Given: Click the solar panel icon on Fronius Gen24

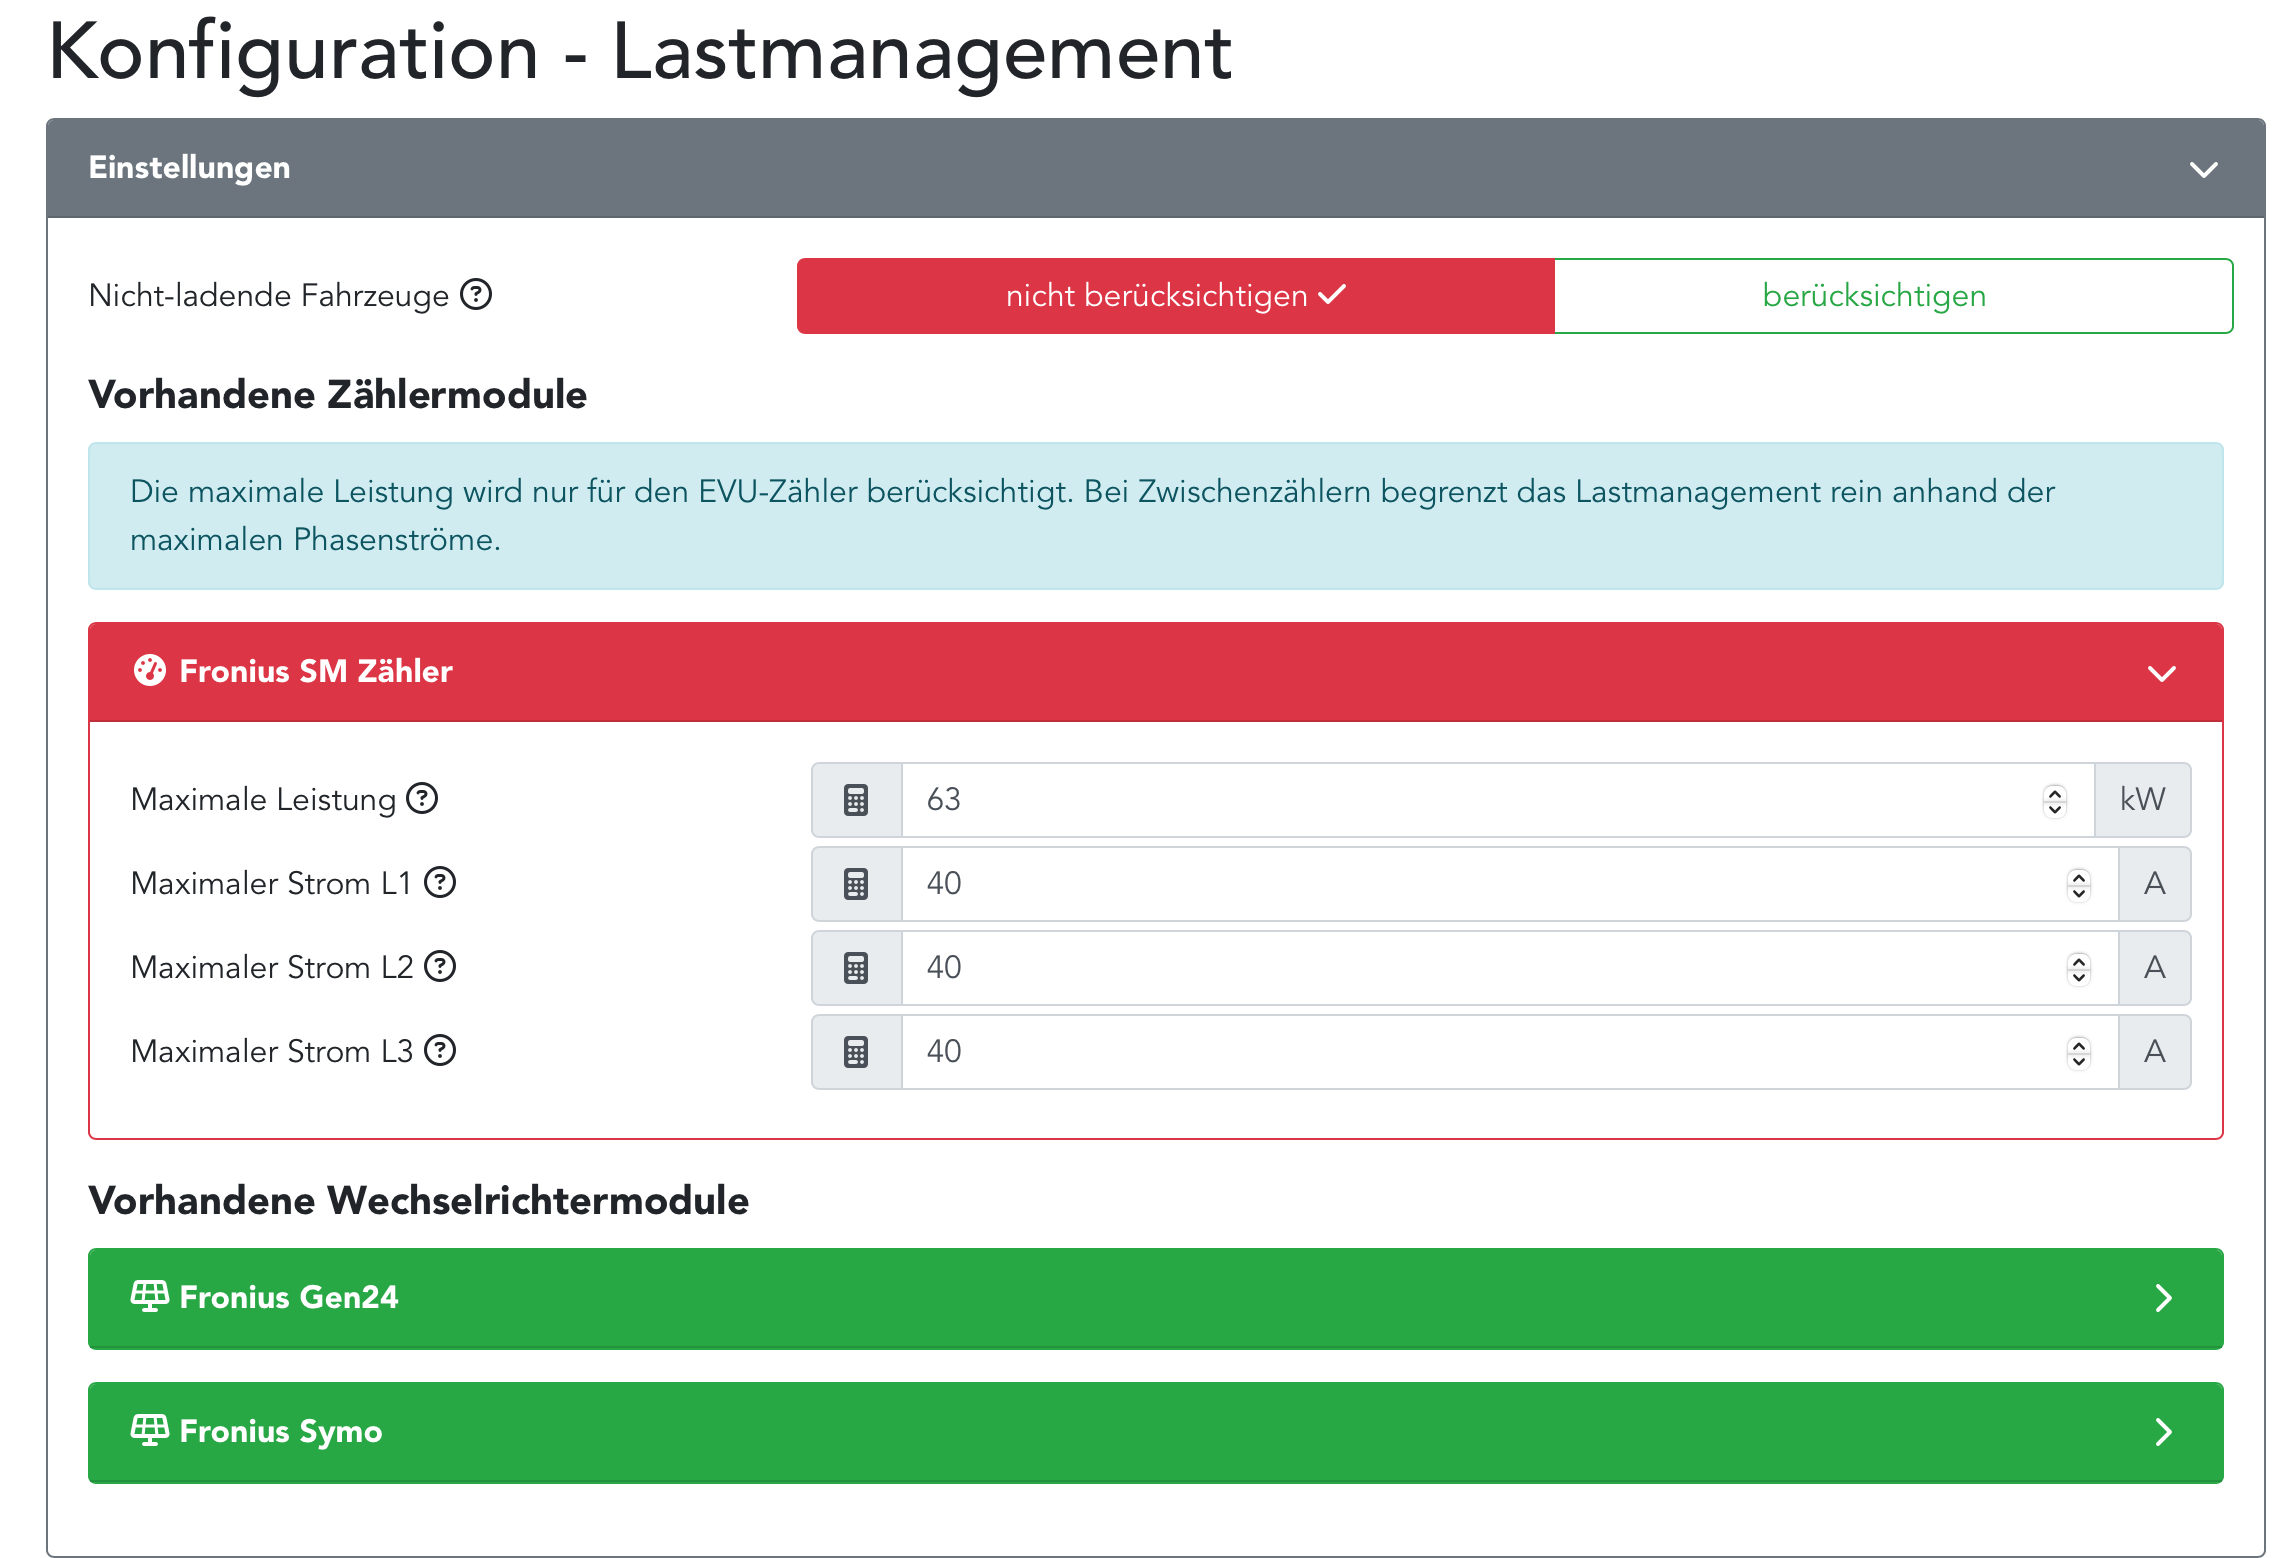Looking at the screenshot, I should pyautogui.click(x=149, y=1296).
